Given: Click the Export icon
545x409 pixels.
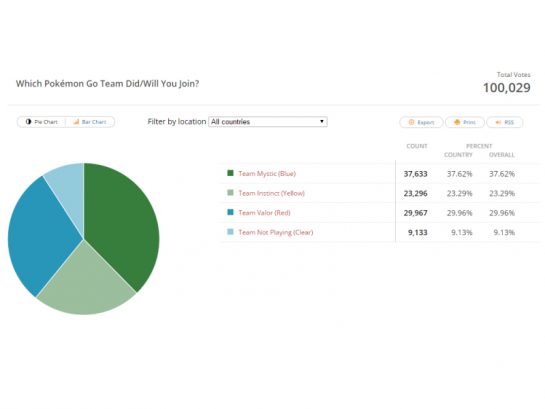Looking at the screenshot, I should tap(411, 122).
